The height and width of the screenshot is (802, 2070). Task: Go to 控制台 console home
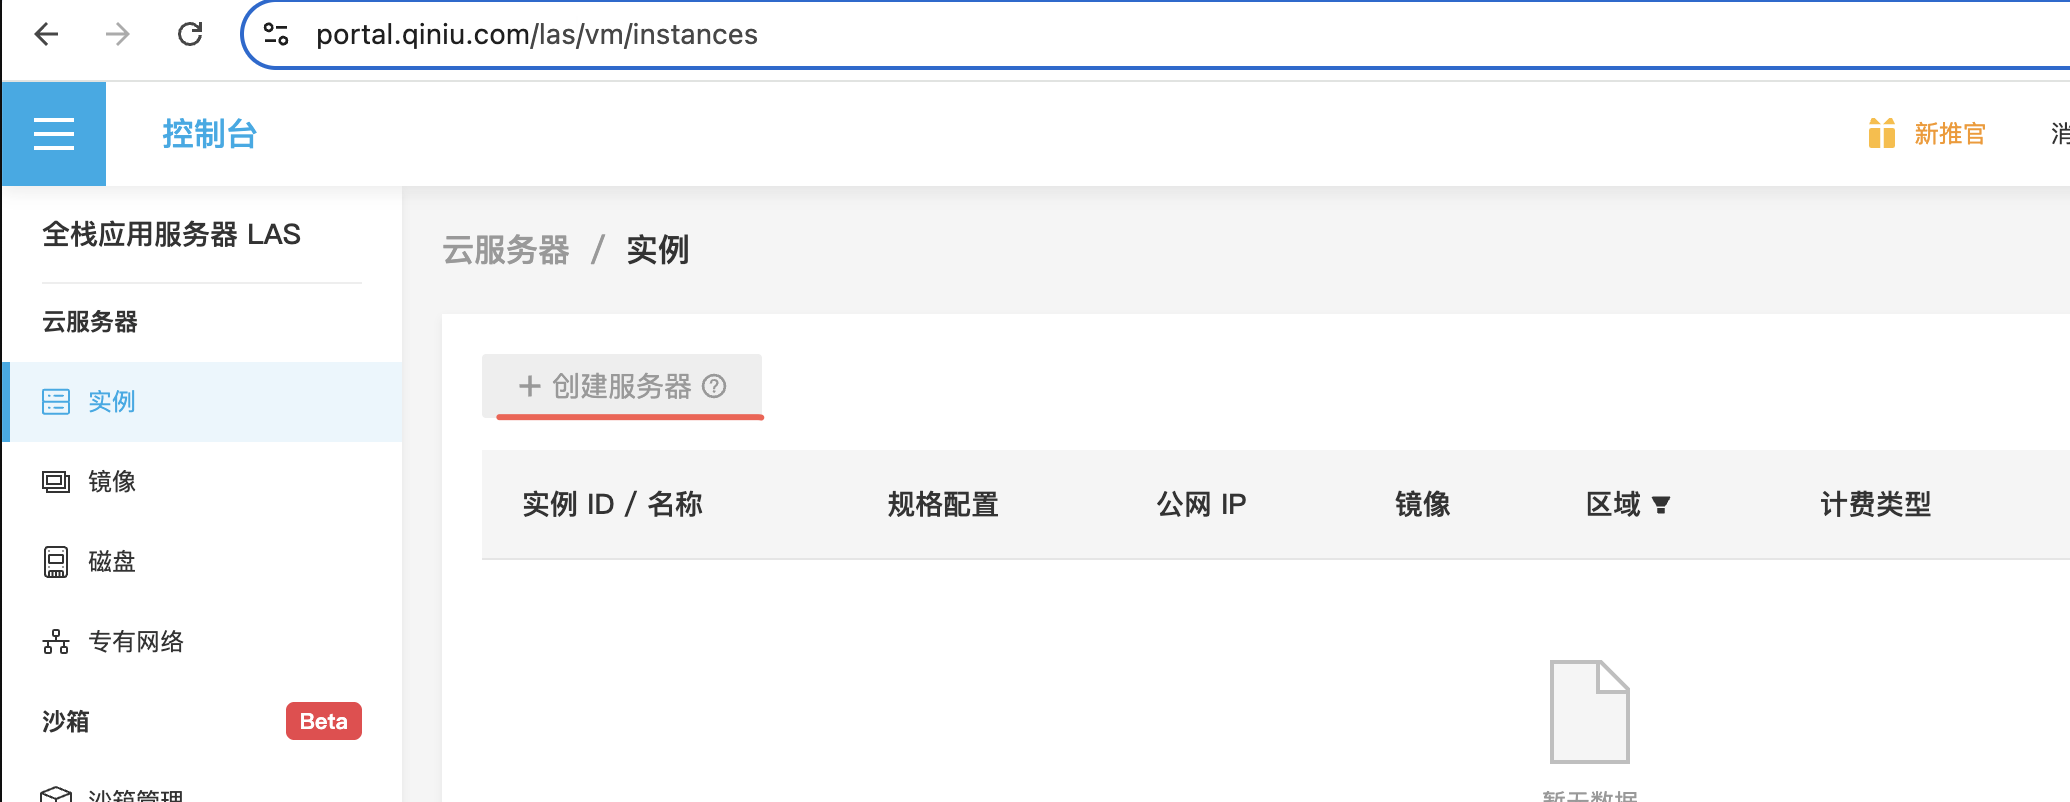(210, 134)
